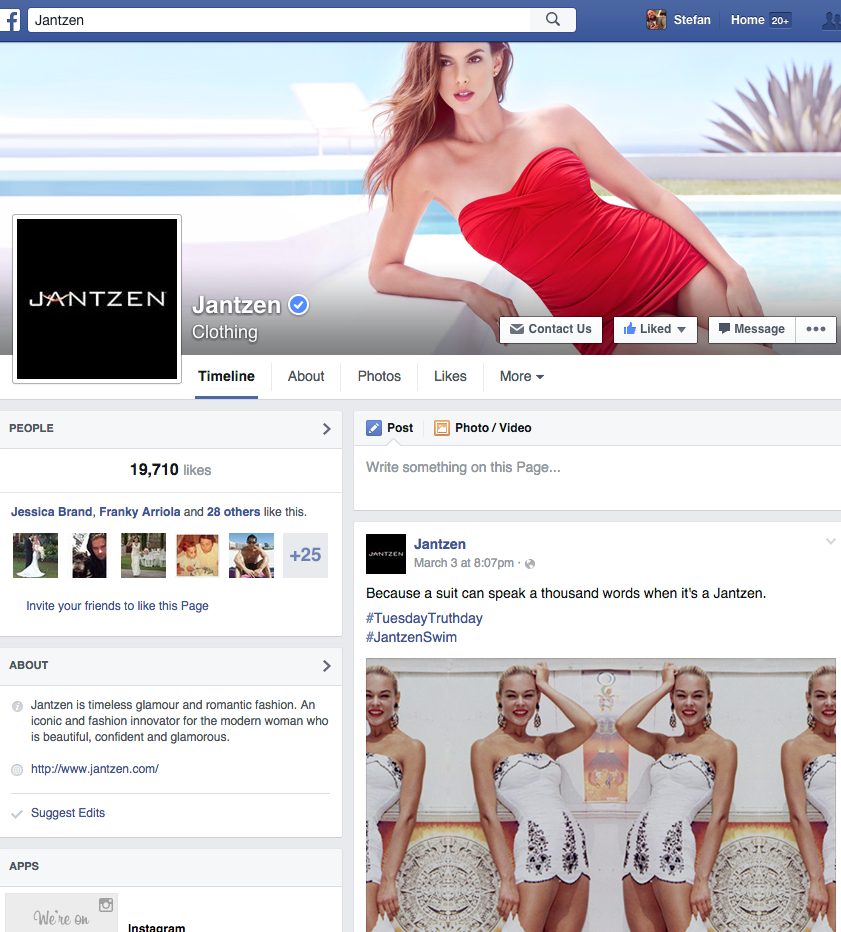Click the Post pencil icon

(x=374, y=428)
